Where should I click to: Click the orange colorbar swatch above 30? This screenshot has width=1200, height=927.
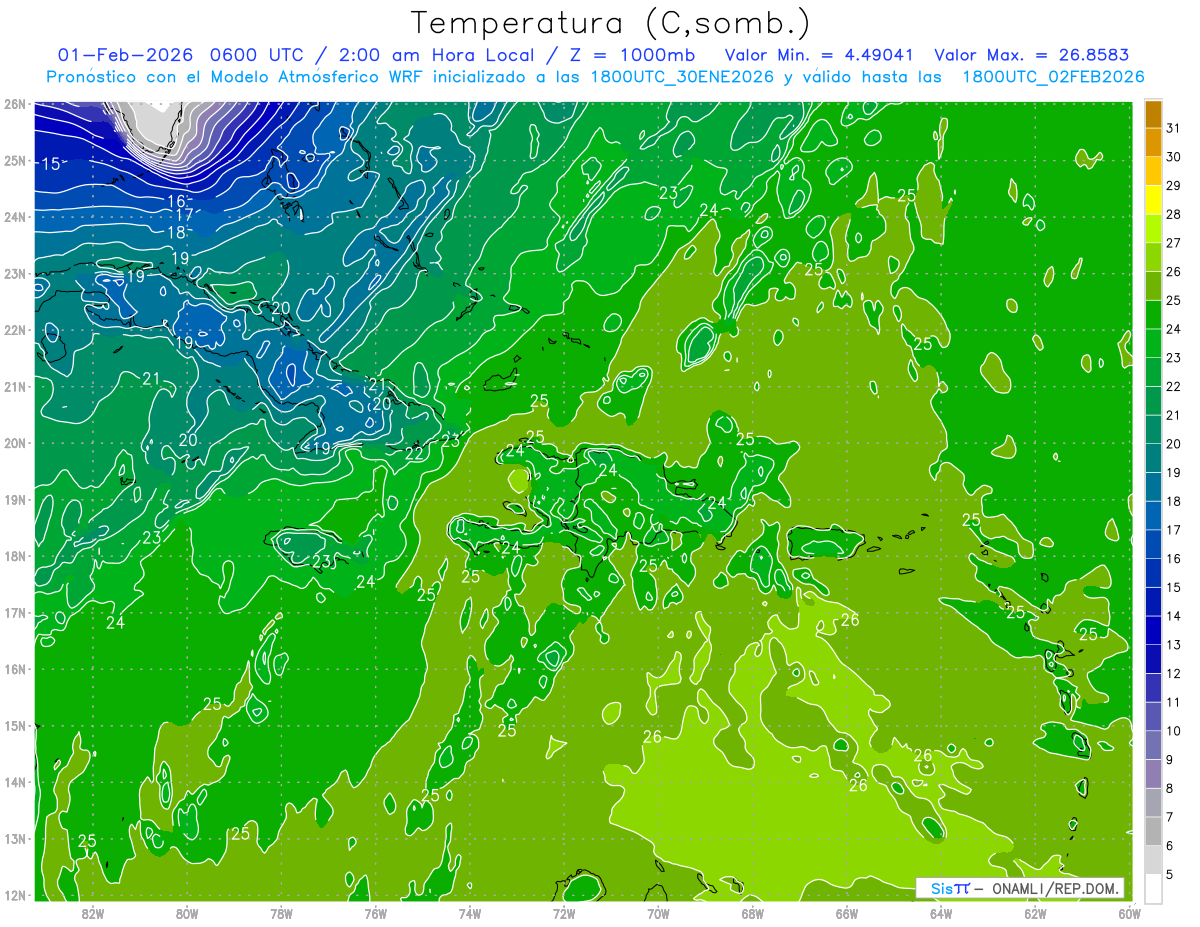tap(1154, 143)
